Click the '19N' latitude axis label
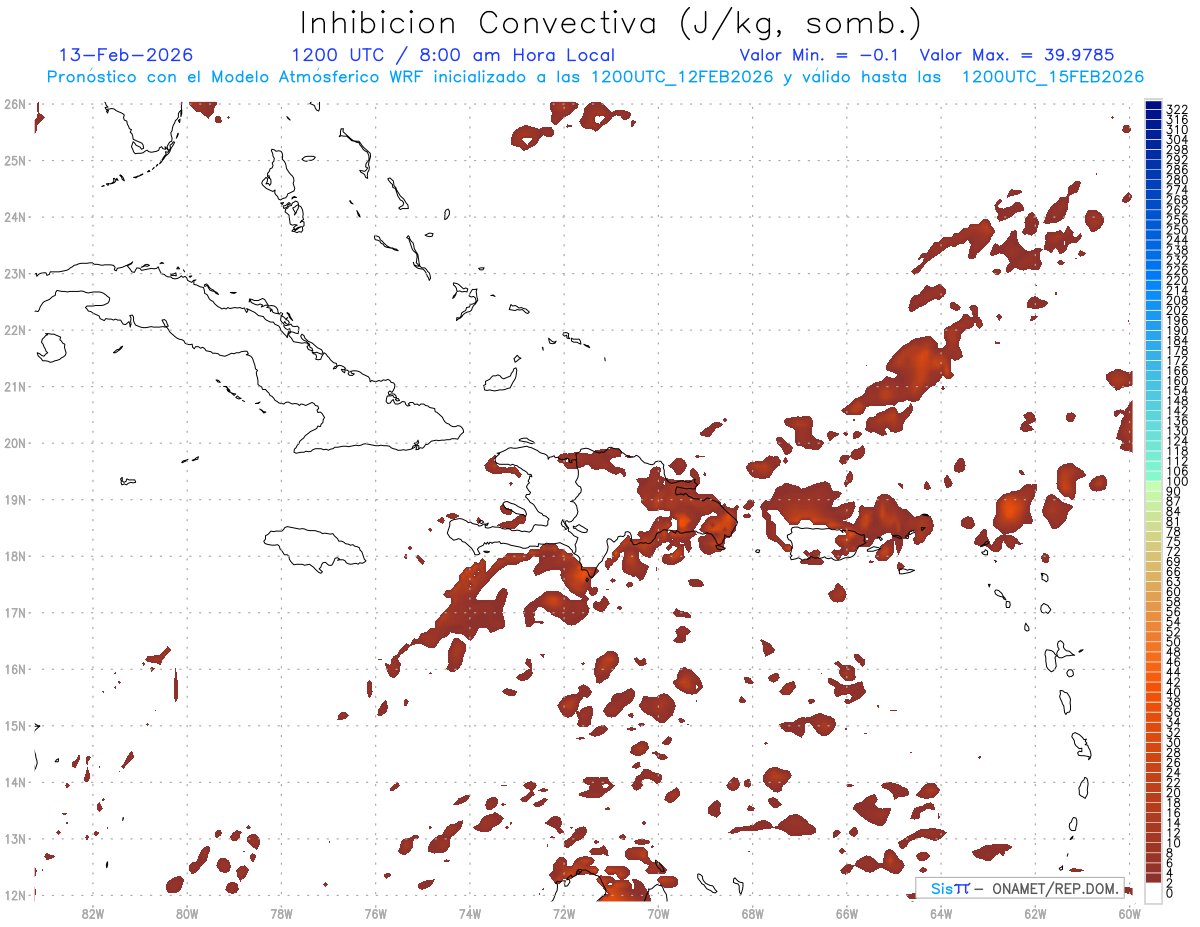This screenshot has width=1200, height=927. tap(14, 499)
